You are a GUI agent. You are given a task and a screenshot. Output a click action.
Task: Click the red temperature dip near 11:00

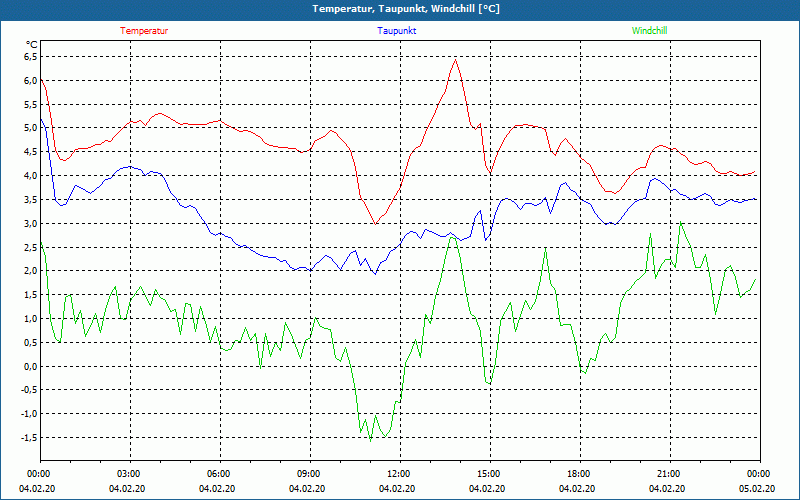[x=376, y=224]
